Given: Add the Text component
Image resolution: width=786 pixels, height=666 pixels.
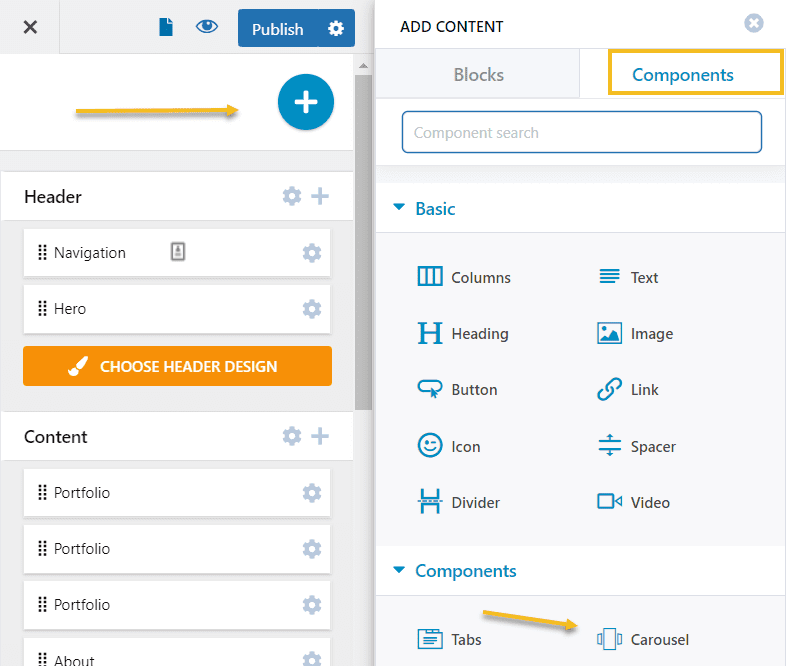Looking at the screenshot, I should click(629, 277).
